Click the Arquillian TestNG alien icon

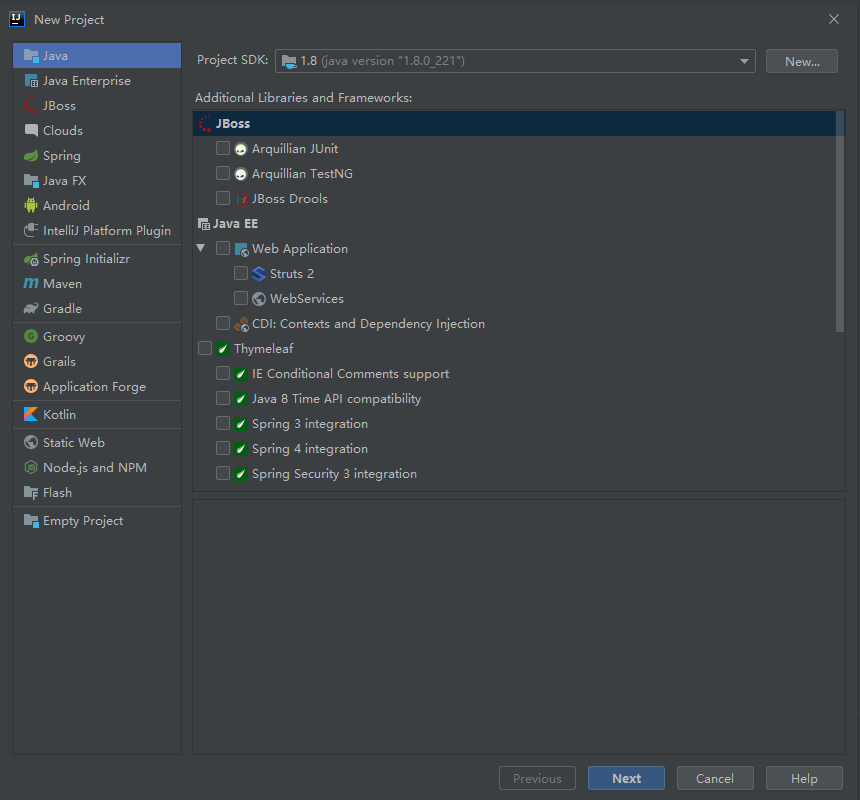tap(241, 174)
